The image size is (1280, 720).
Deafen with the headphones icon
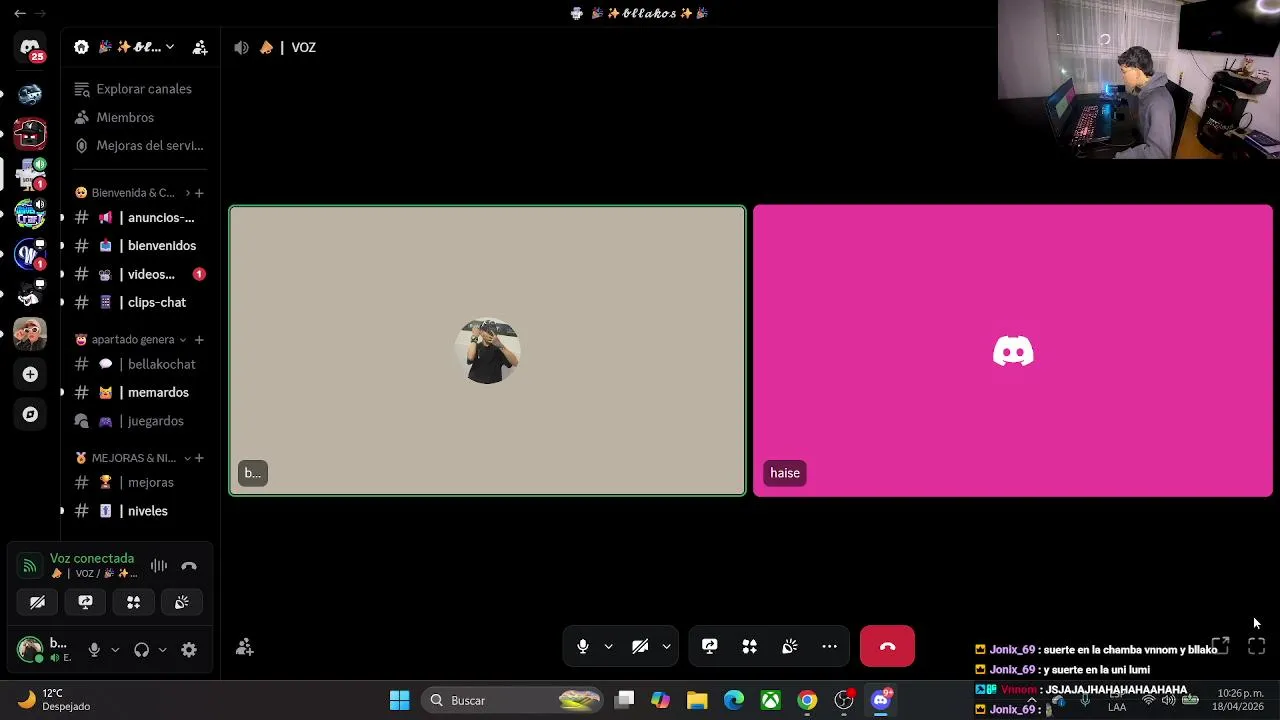coord(141,650)
